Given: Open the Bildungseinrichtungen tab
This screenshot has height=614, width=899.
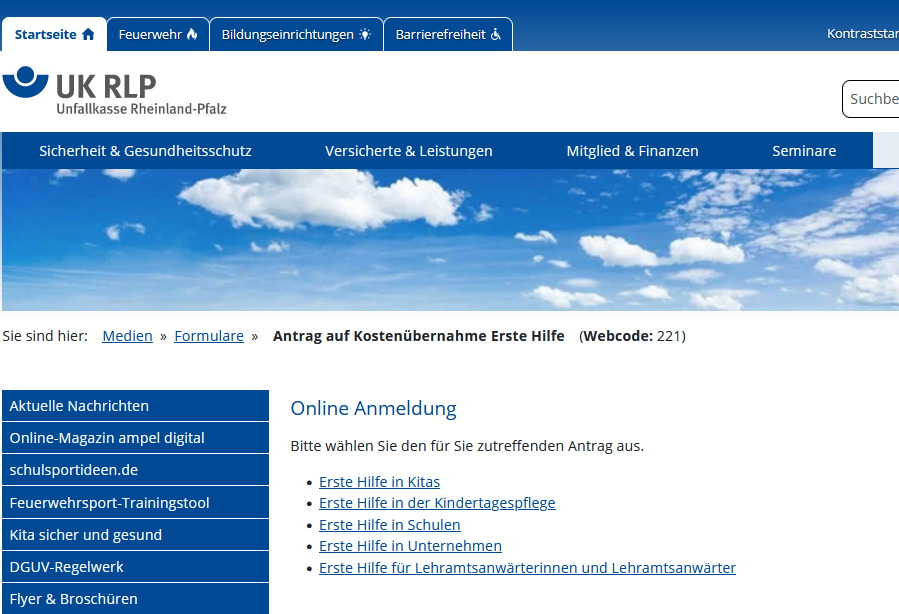Looking at the screenshot, I should tap(296, 34).
